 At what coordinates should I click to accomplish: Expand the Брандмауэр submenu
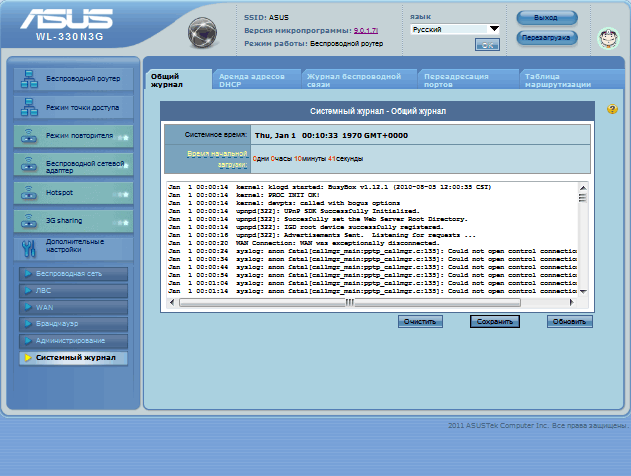click(73, 324)
